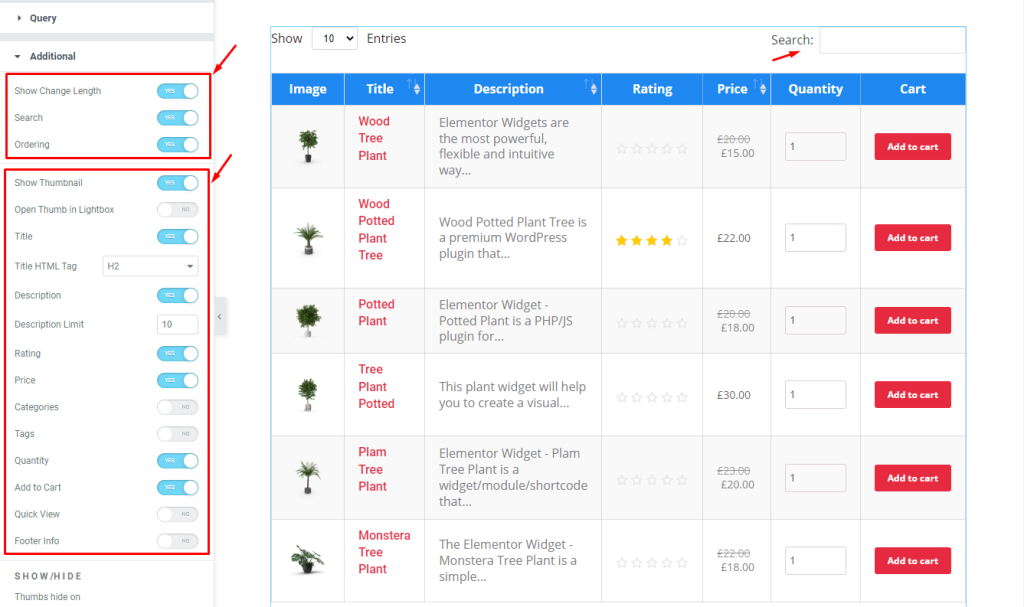Screen dimensions: 1024x607
Task: Toggle the Description switch
Action: pos(178,295)
